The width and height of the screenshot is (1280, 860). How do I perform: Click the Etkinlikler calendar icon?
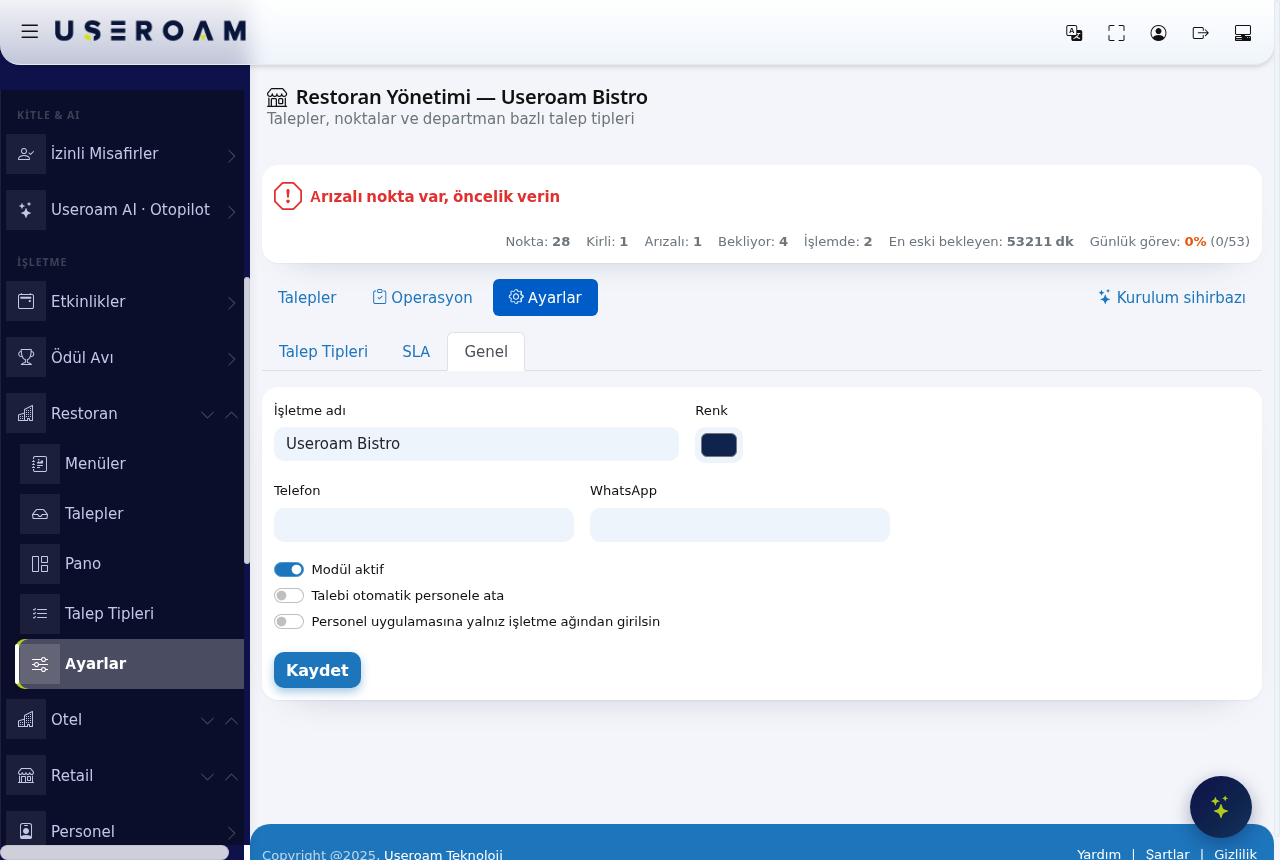26,302
